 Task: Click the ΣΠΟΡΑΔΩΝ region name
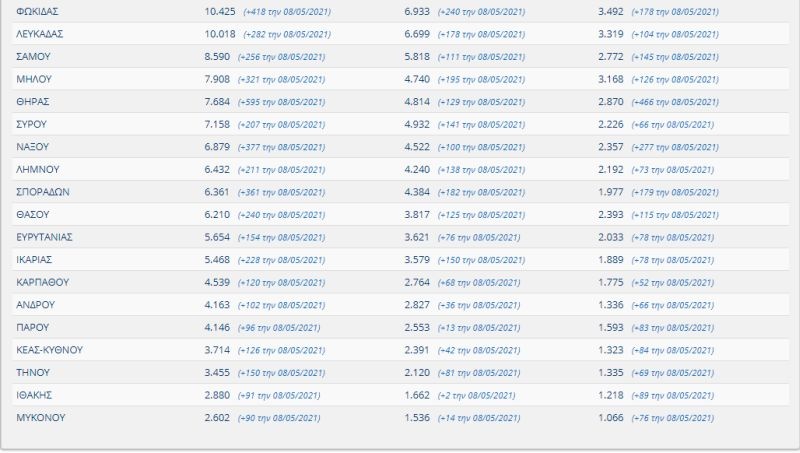click(43, 192)
